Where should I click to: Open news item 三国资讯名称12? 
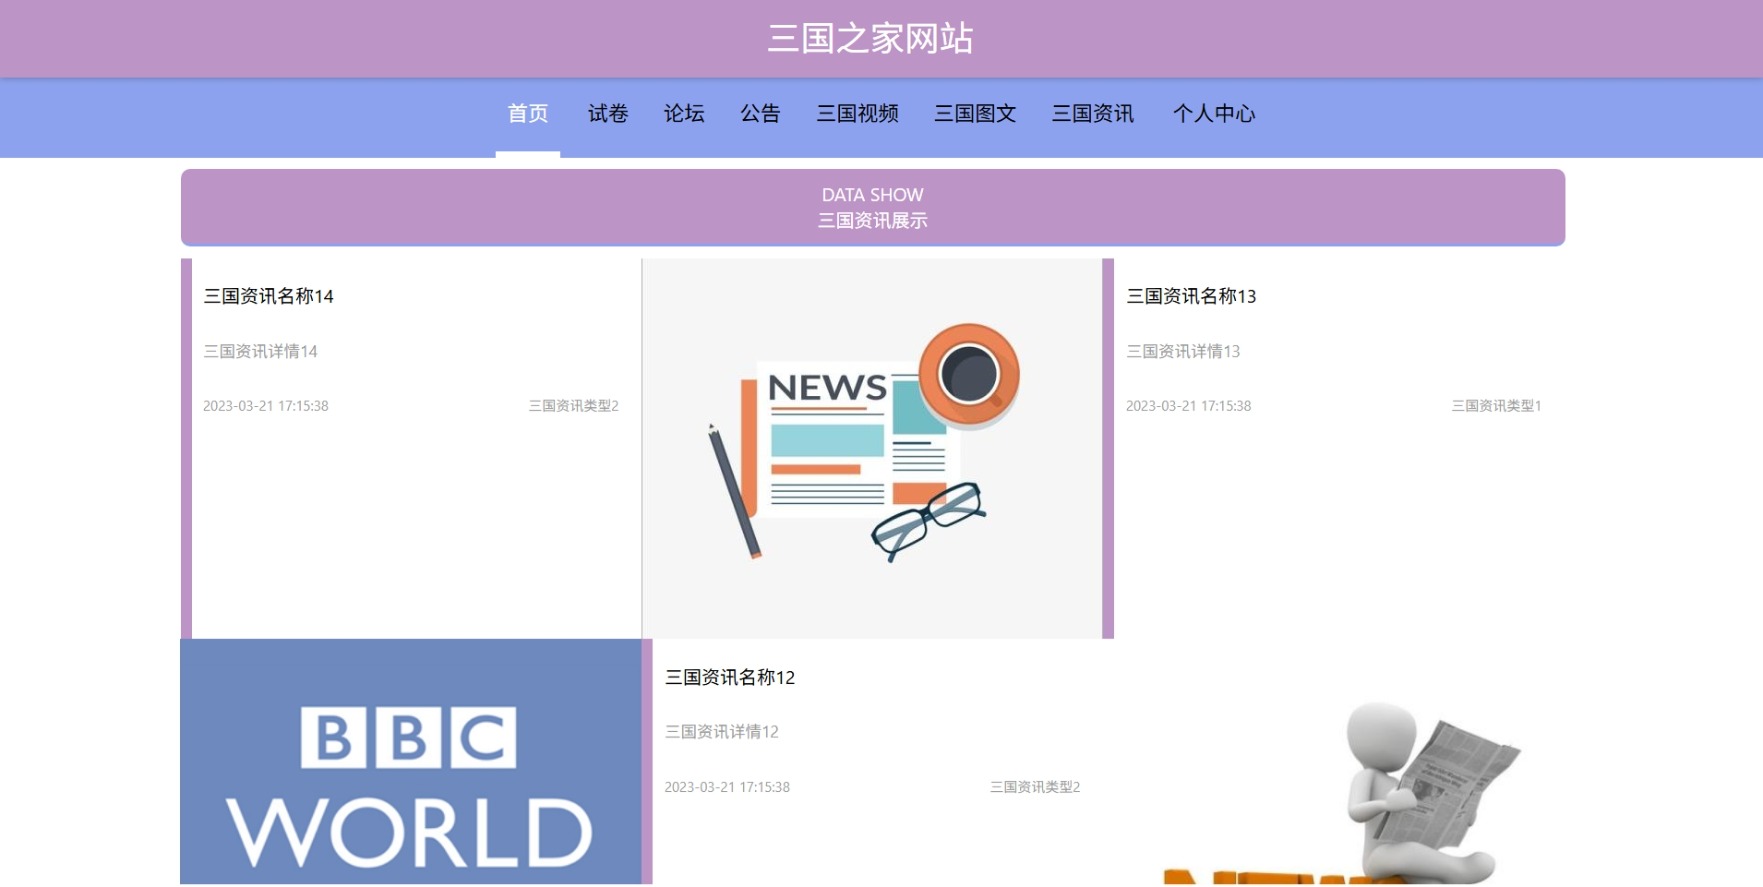click(x=730, y=677)
